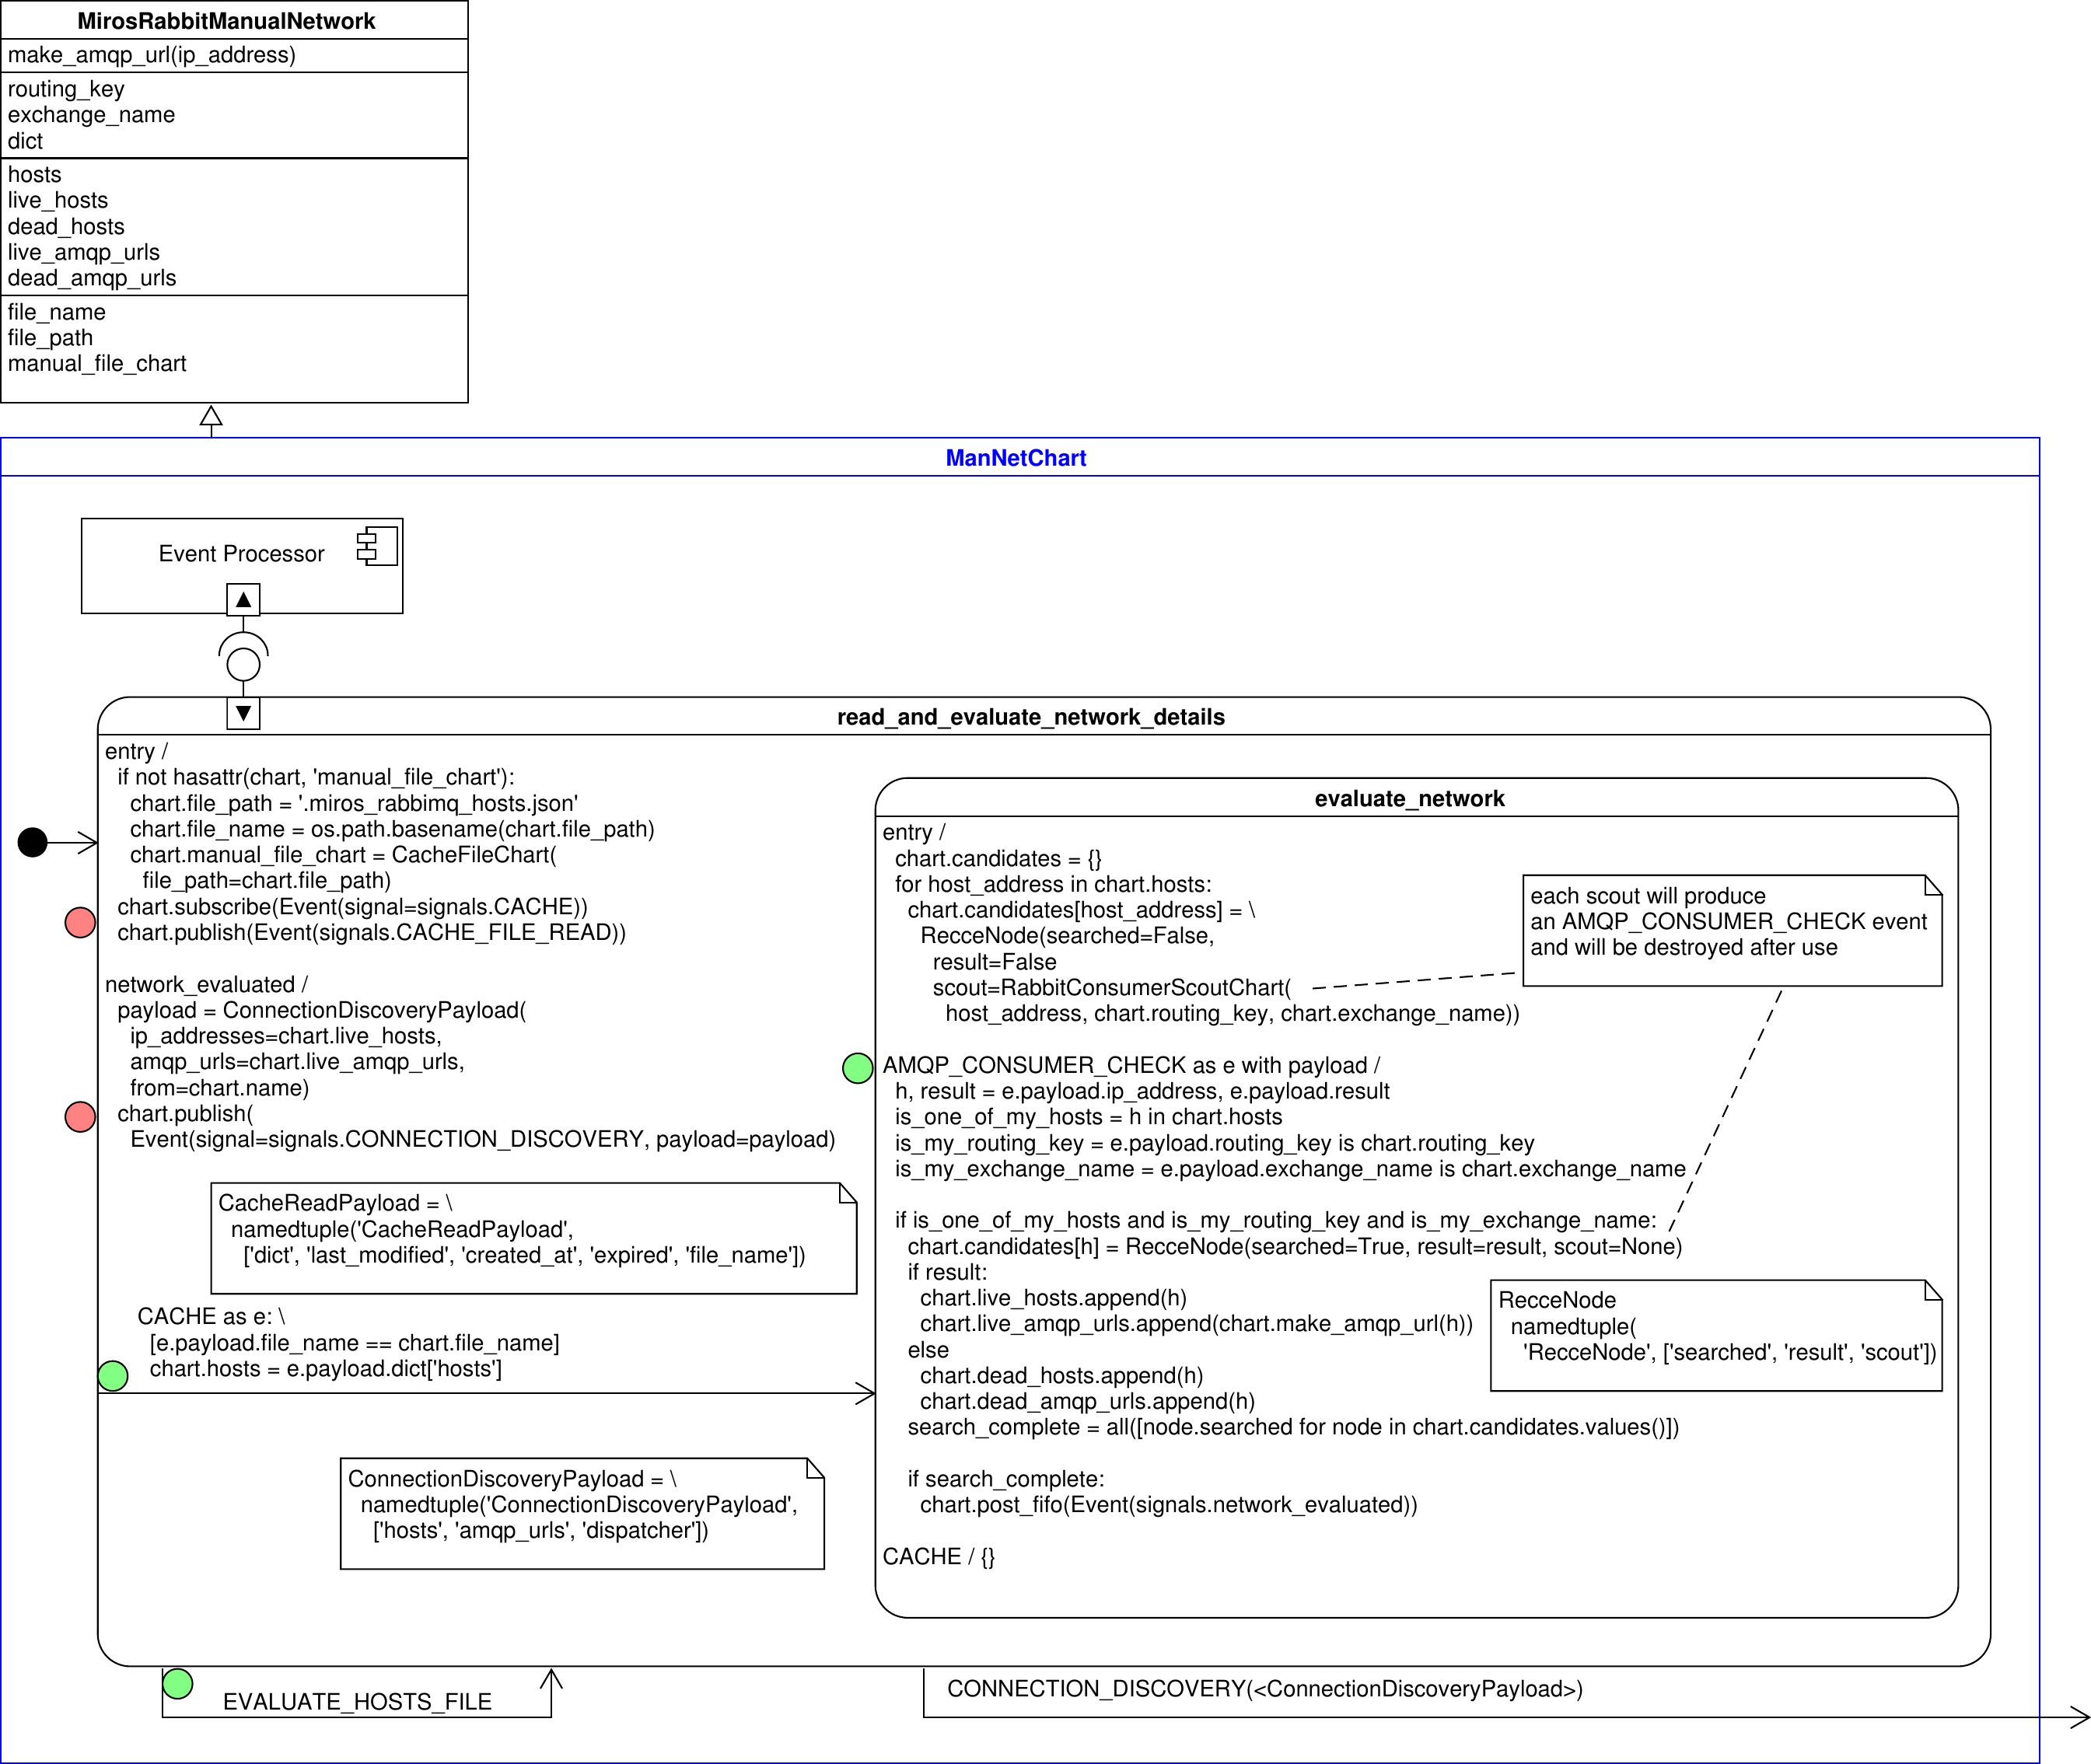Toggle the downward triangle connector above read_and_evaluate_network_details

pyautogui.click(x=243, y=713)
